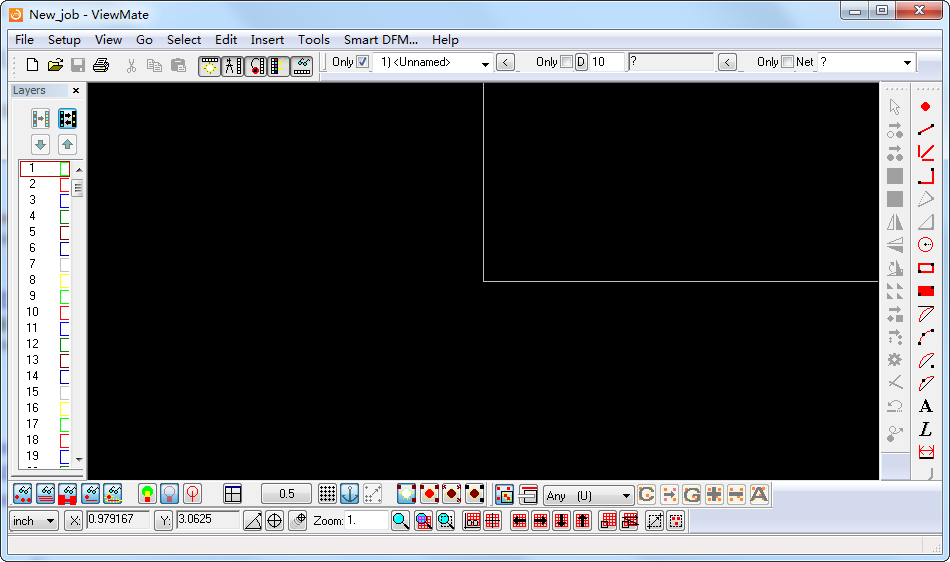
Task: Toggle the layer Only checkbox
Action: (362, 62)
